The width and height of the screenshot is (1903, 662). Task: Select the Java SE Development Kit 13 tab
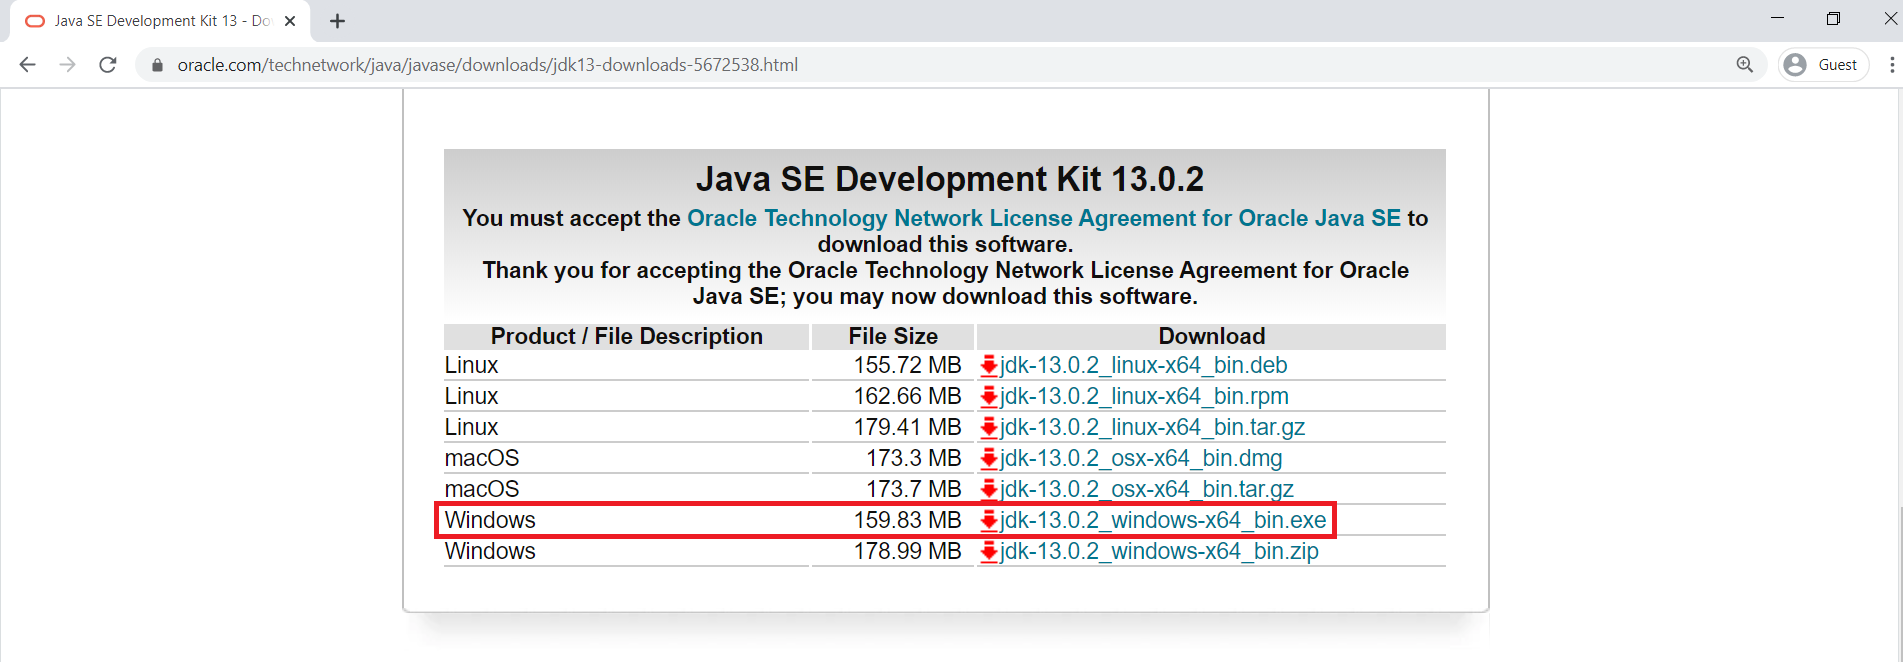click(160, 21)
